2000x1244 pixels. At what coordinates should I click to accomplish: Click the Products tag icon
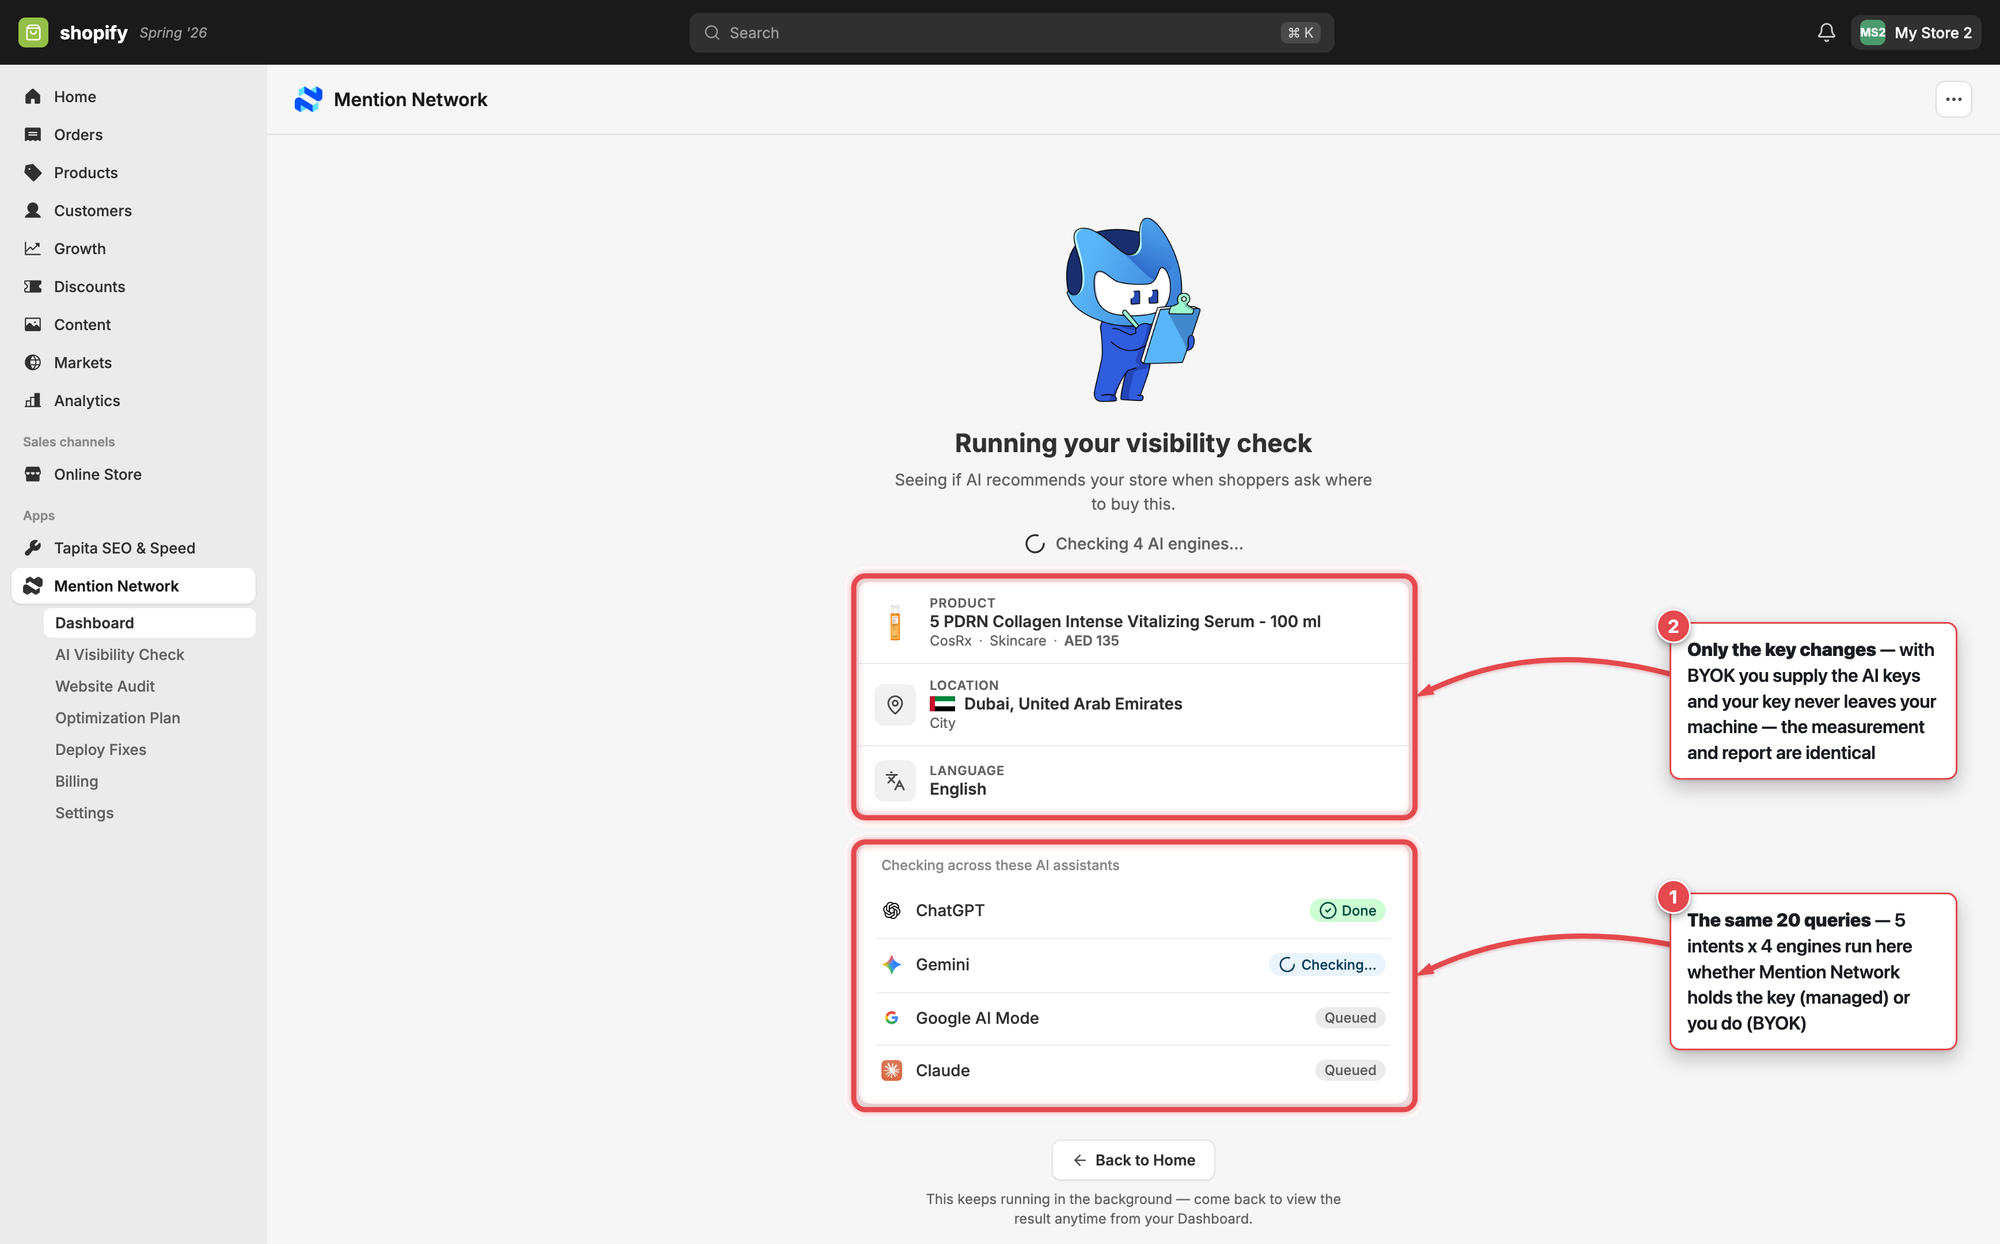point(33,173)
